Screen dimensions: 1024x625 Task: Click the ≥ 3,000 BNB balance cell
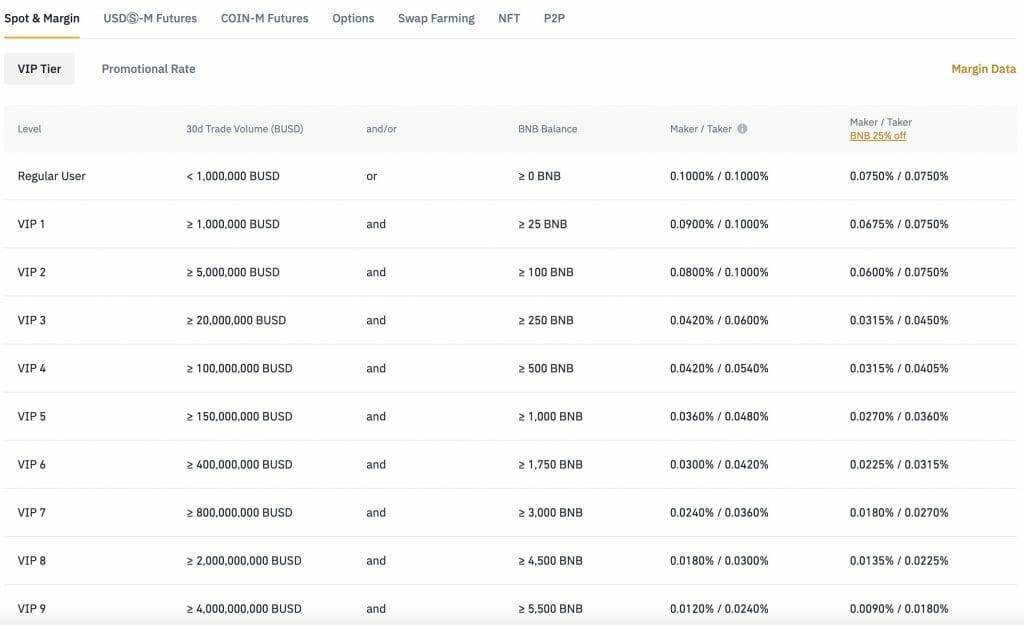551,513
